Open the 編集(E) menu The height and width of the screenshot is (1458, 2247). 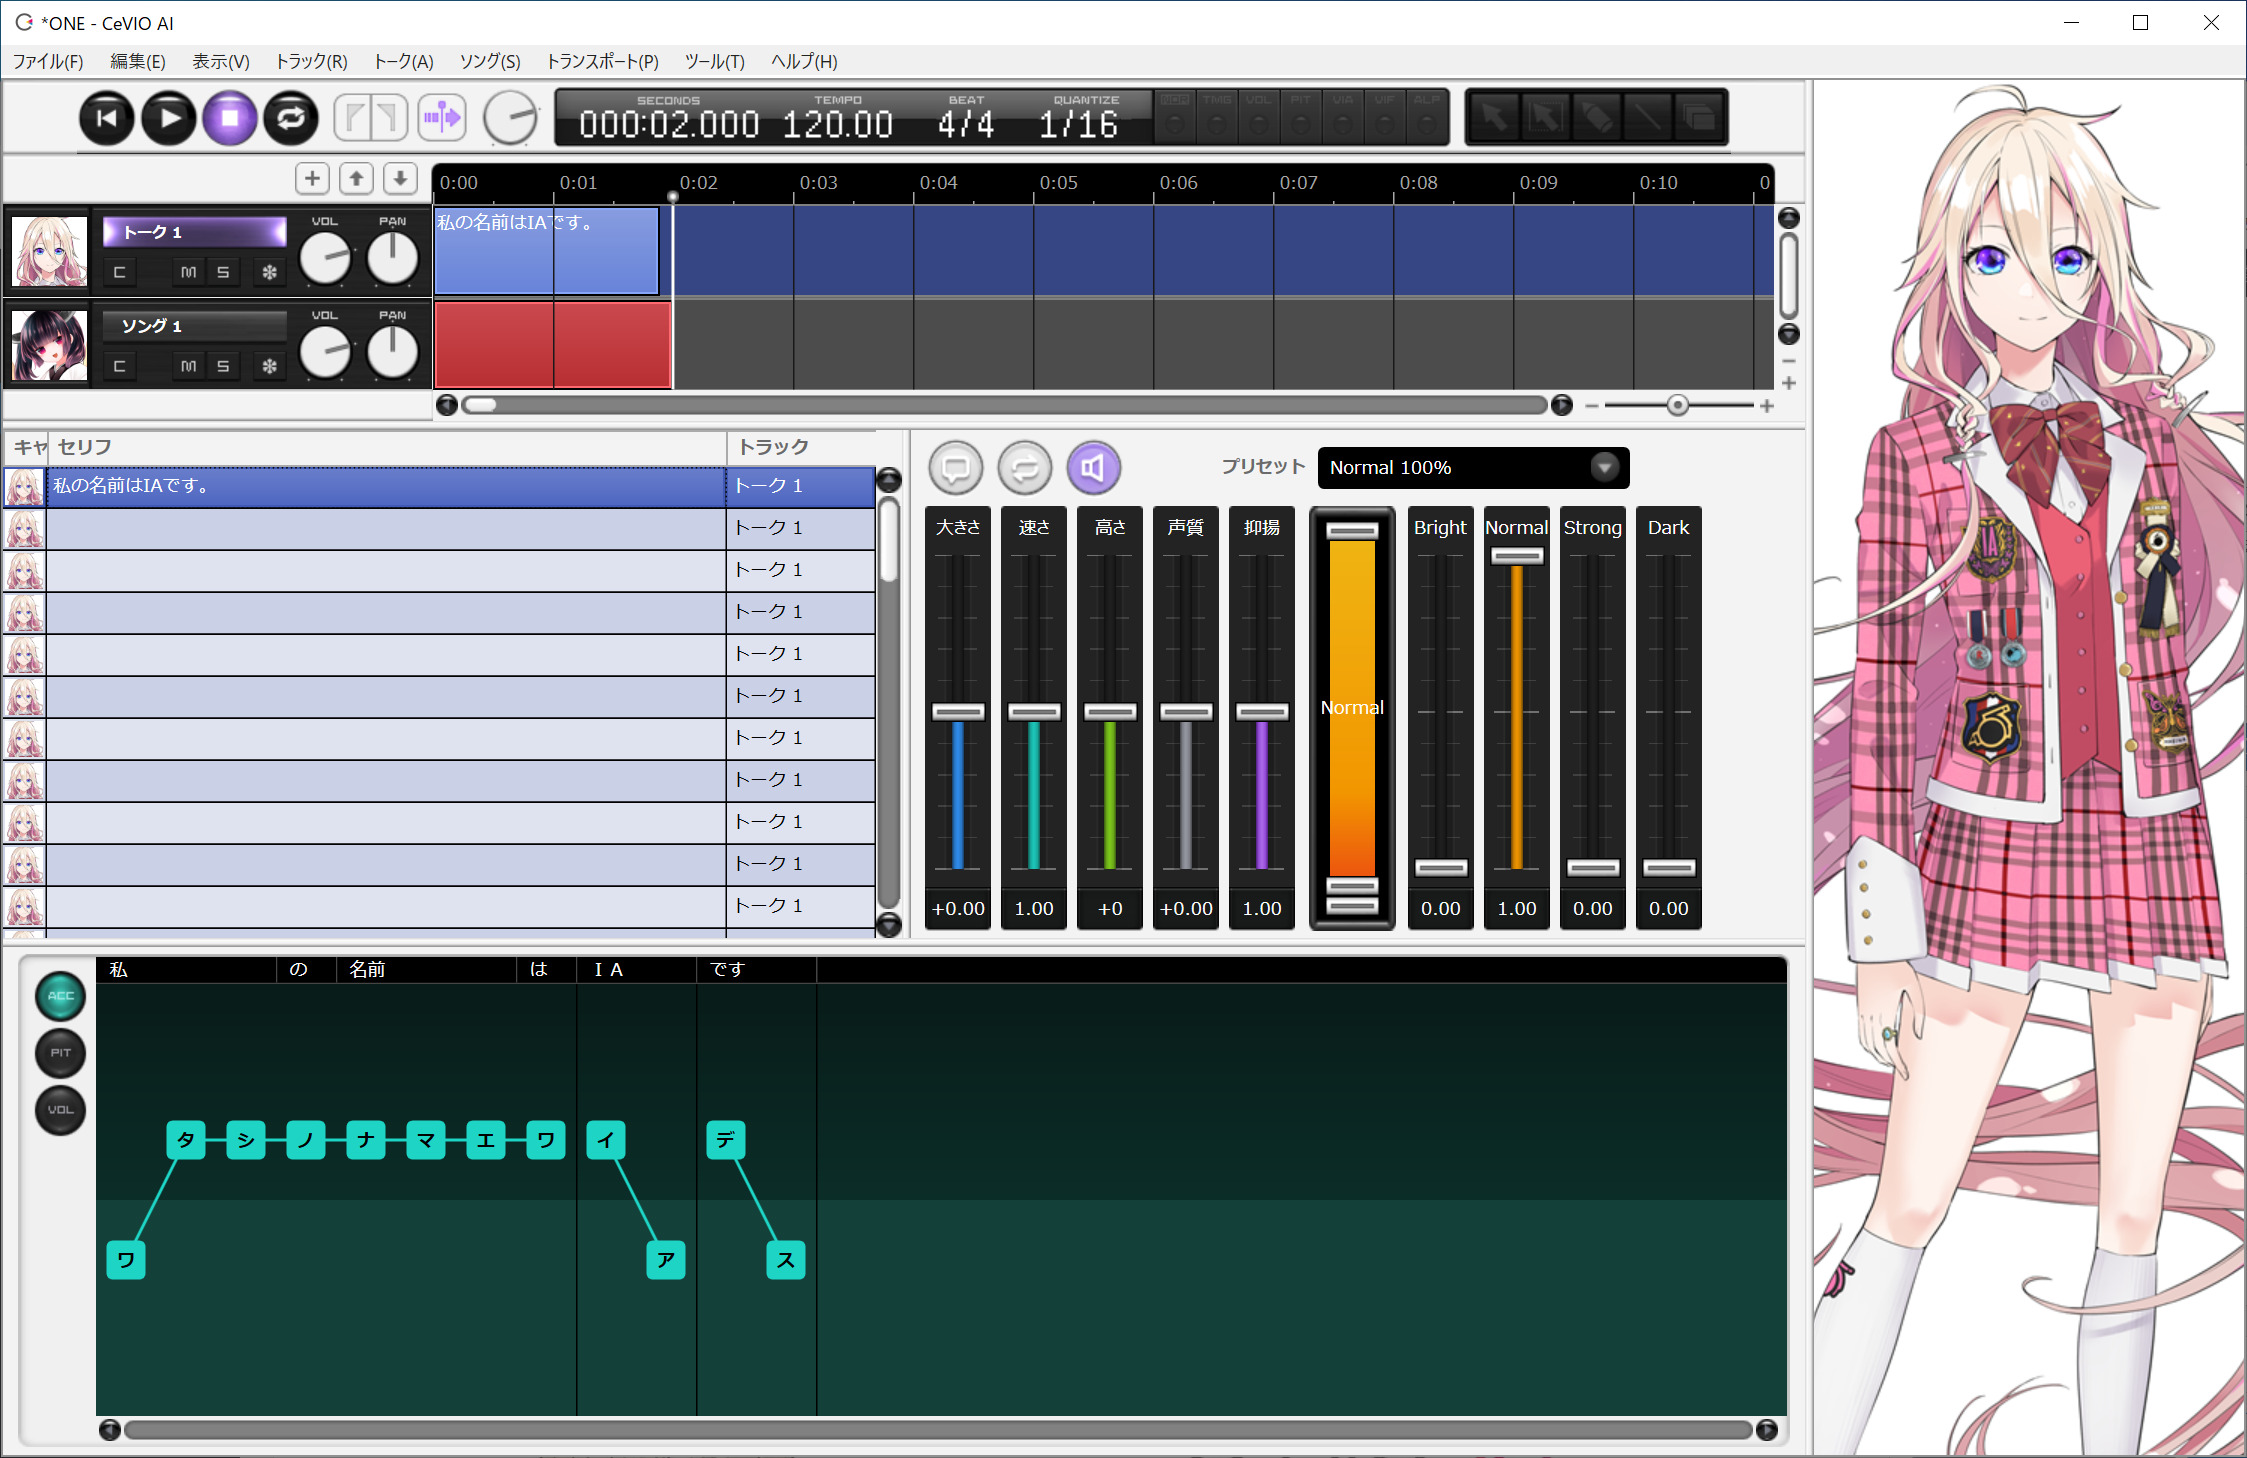pyautogui.click(x=137, y=61)
